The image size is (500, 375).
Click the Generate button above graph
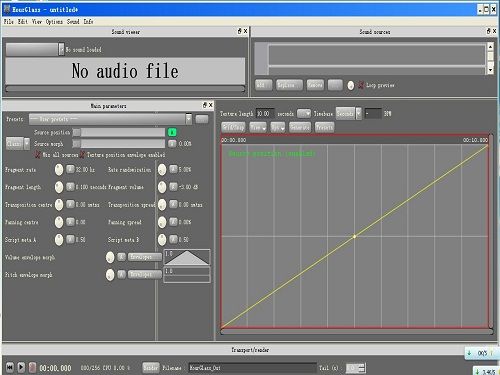tap(300, 127)
